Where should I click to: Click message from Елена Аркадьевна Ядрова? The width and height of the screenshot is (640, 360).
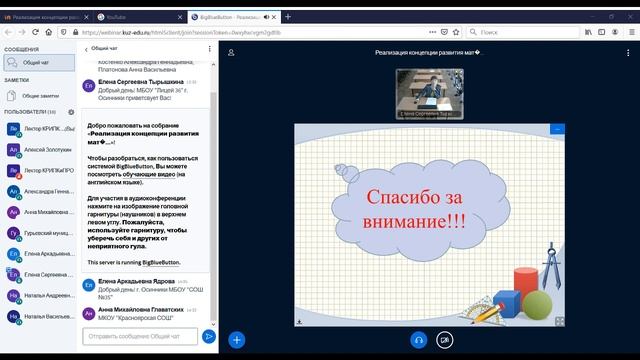145,289
